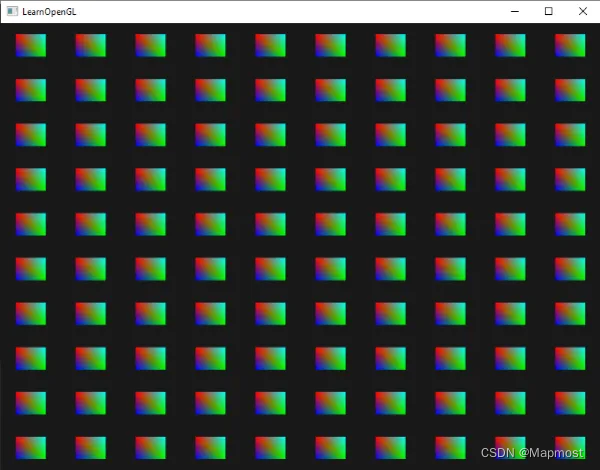The width and height of the screenshot is (600, 470).
Task: Click the LearnOpenGL window app icon
Action: pos(12,11)
